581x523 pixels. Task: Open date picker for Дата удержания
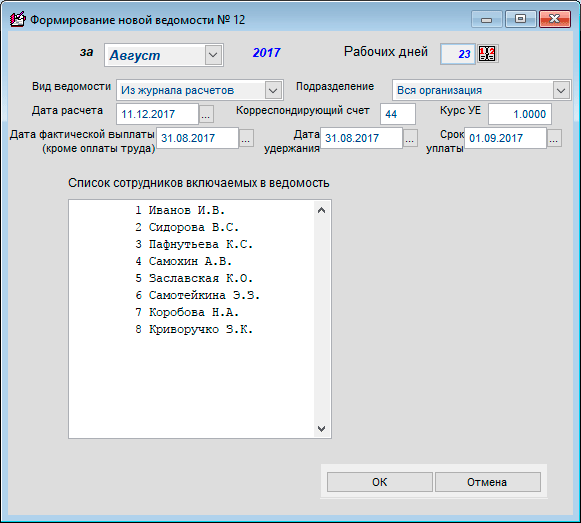[410, 138]
